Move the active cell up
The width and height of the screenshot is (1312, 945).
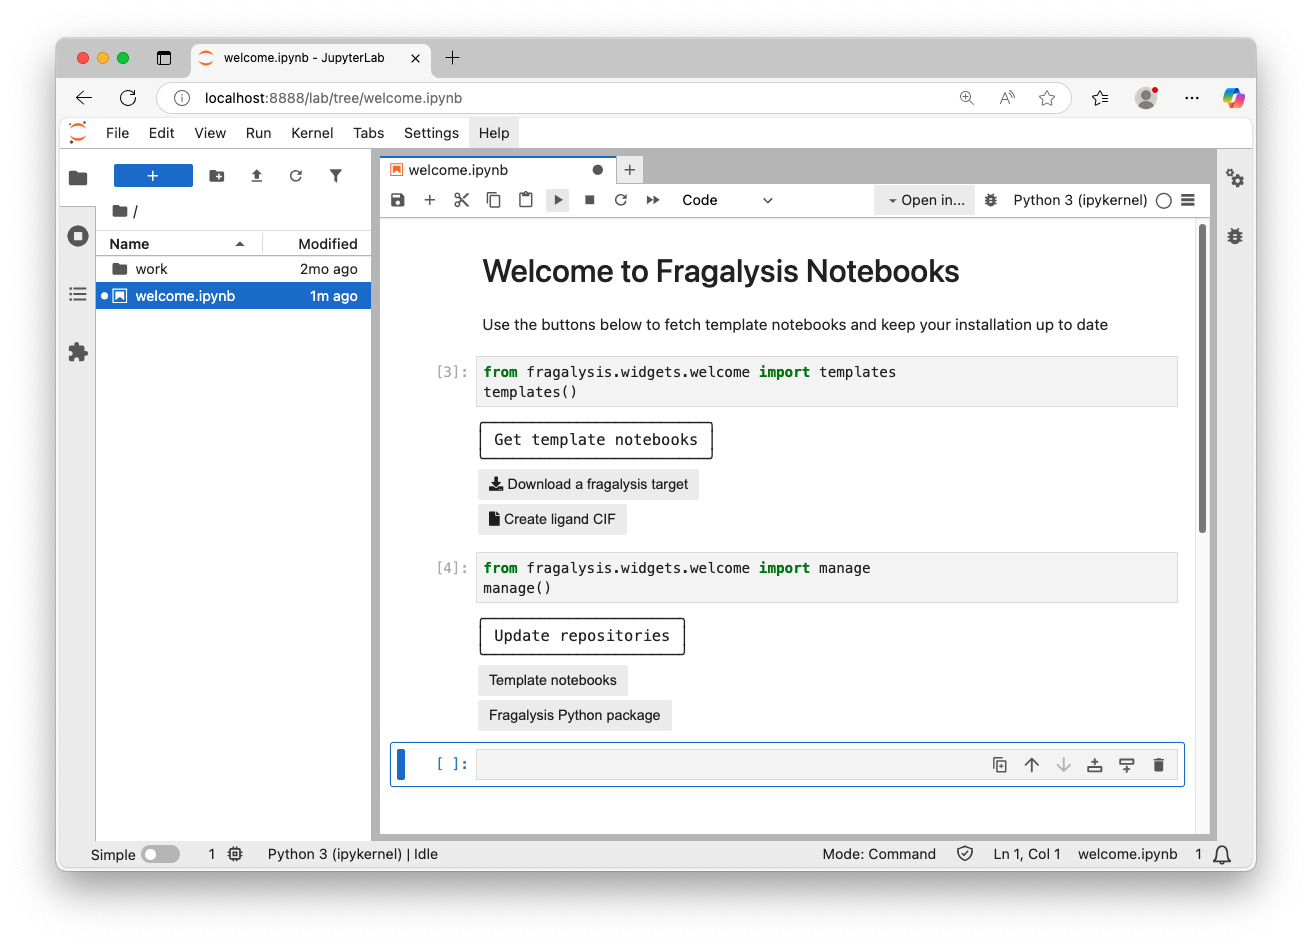coord(1032,765)
